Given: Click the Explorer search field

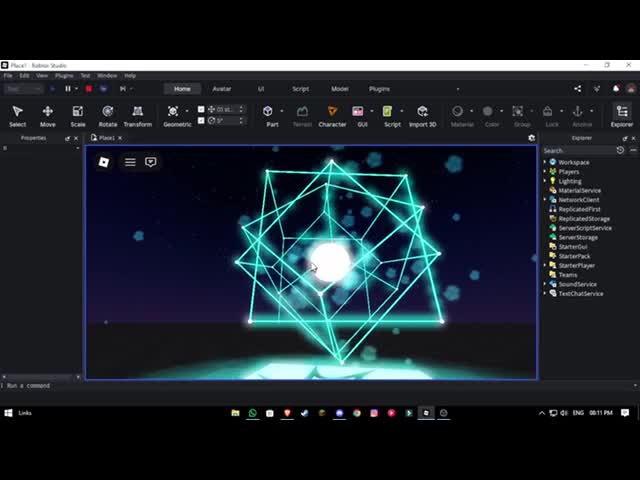Looking at the screenshot, I should click(578, 150).
